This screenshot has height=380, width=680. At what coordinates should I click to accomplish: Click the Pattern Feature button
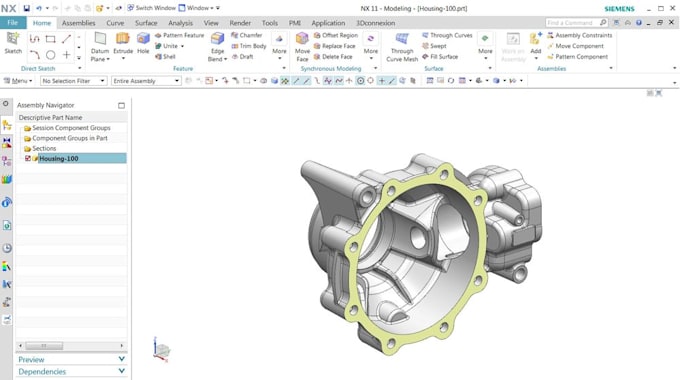(x=180, y=35)
